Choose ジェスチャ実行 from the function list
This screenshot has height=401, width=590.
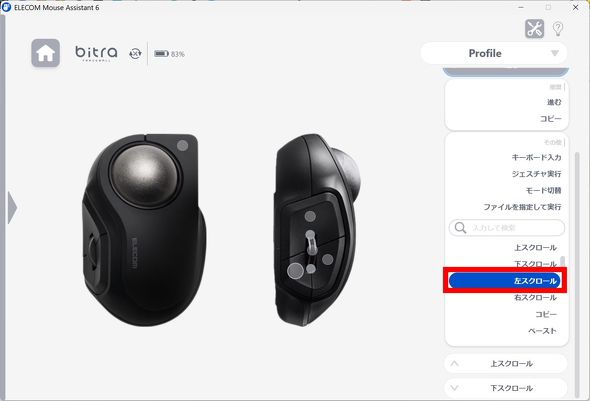pyautogui.click(x=536, y=174)
